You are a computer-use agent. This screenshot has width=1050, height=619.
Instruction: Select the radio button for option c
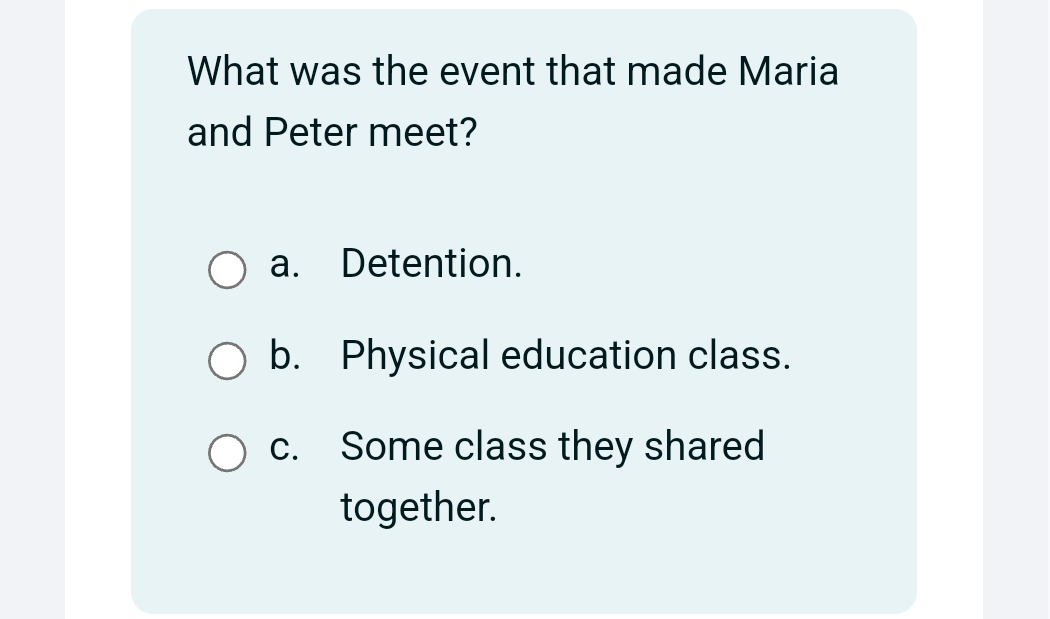pos(227,452)
